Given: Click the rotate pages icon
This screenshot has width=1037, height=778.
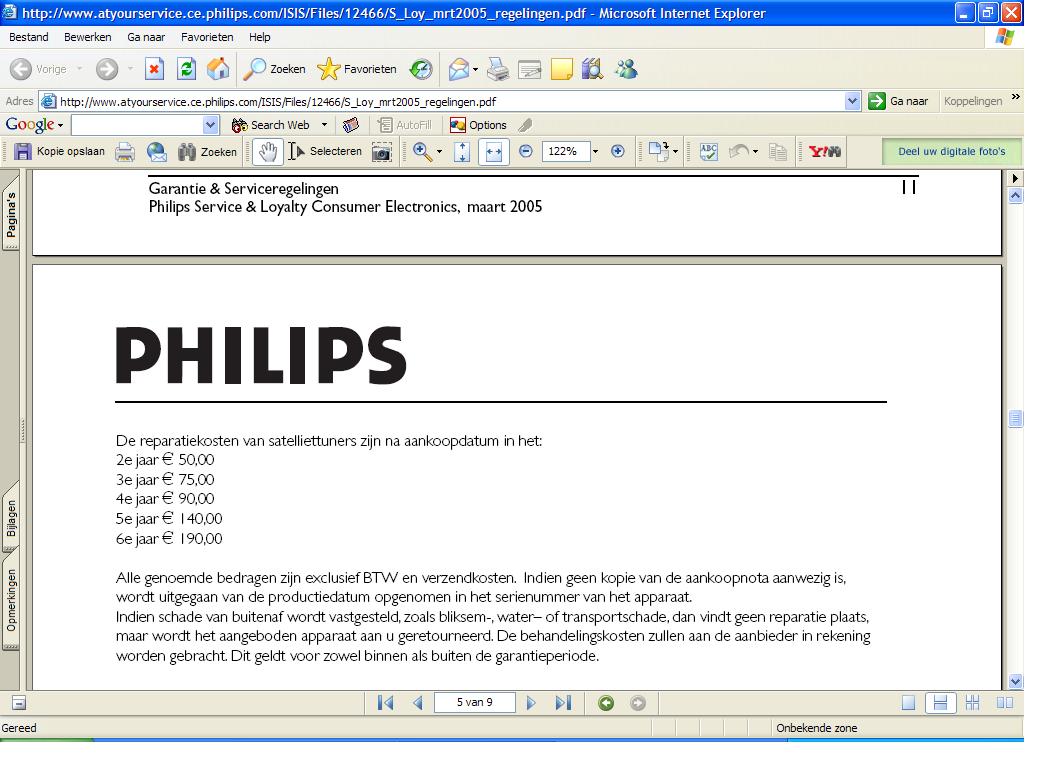Looking at the screenshot, I should tap(659, 151).
